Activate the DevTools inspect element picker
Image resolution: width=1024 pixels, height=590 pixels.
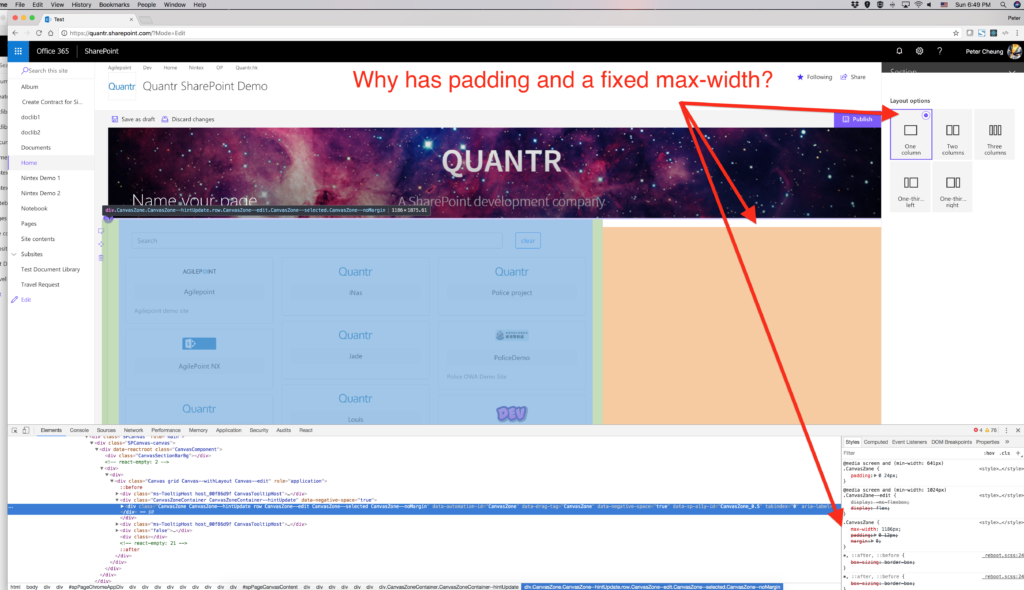tap(14, 430)
